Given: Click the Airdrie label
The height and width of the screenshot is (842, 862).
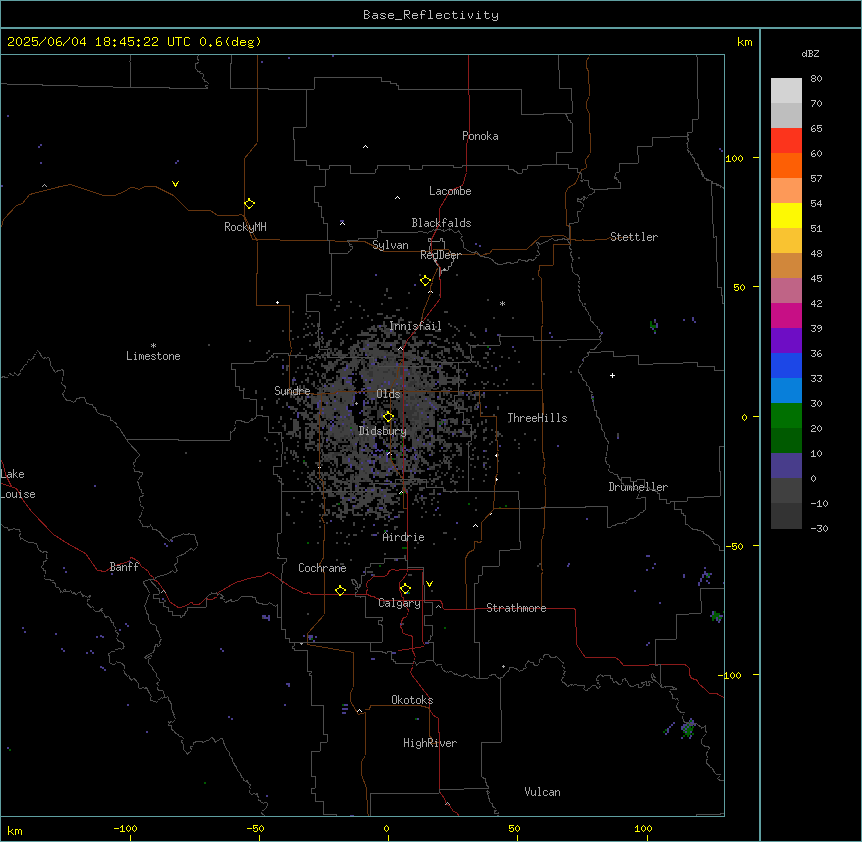Looking at the screenshot, I should tap(403, 537).
